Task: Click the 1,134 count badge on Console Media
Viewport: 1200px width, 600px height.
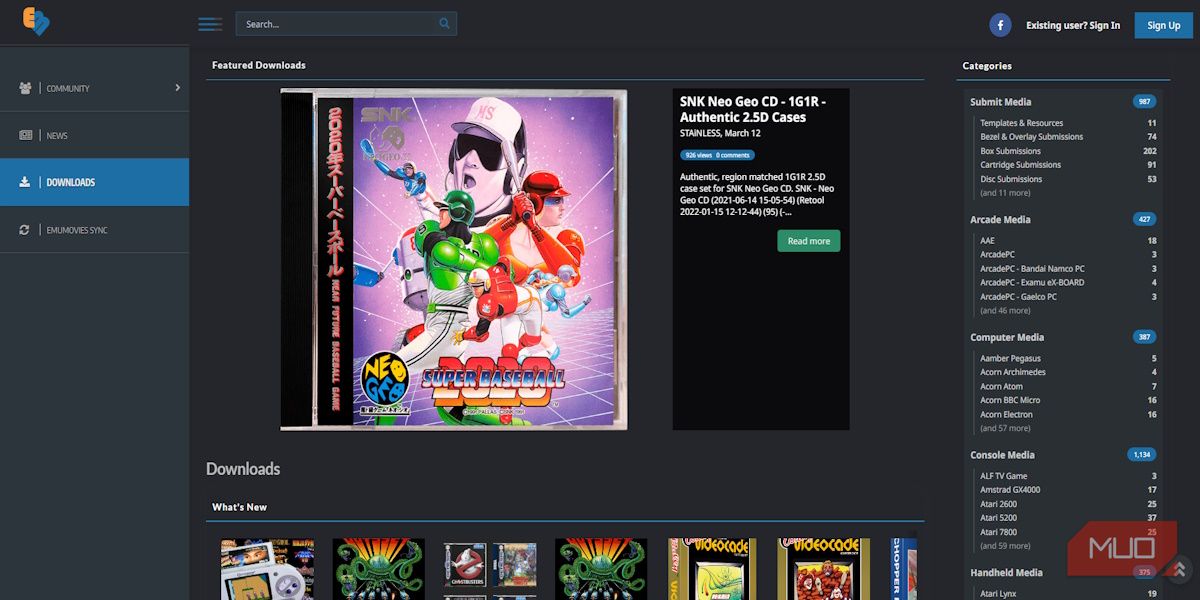Action: 1143,454
